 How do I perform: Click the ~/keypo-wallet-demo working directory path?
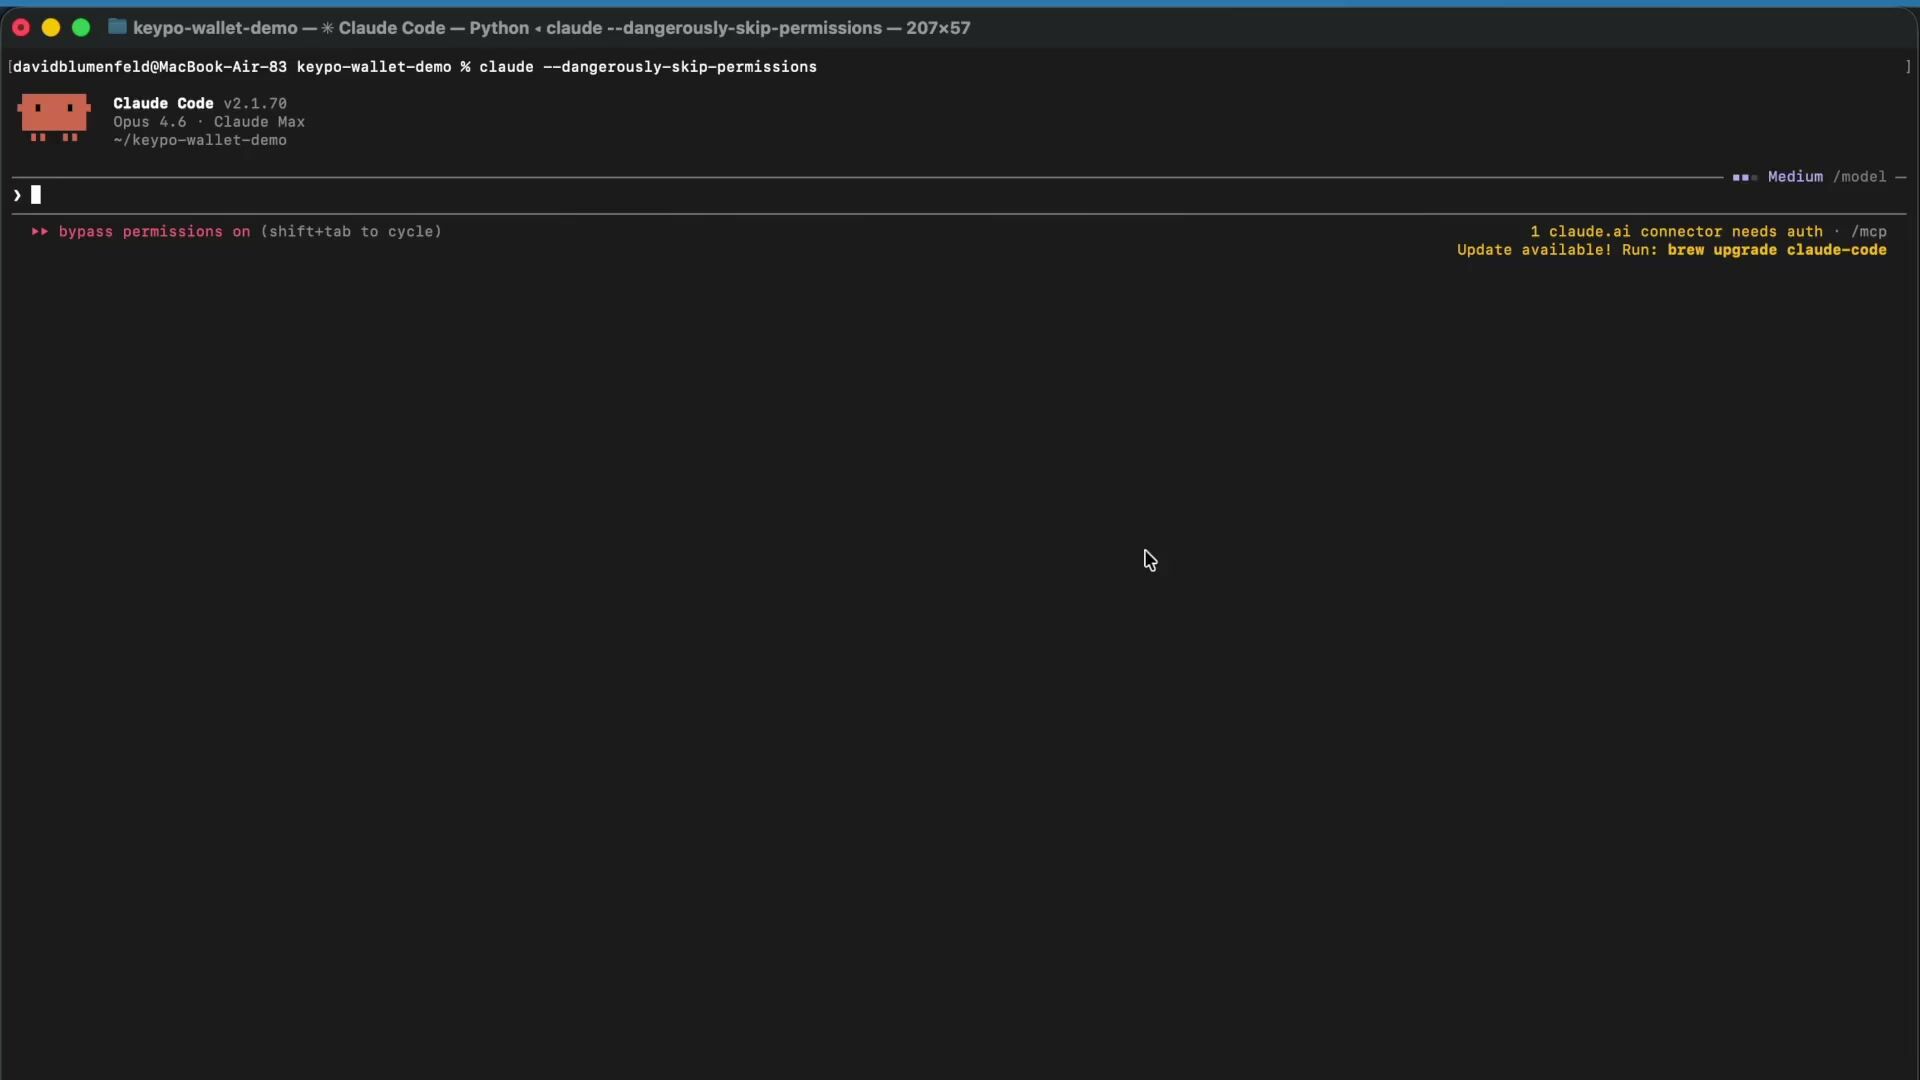coord(200,141)
